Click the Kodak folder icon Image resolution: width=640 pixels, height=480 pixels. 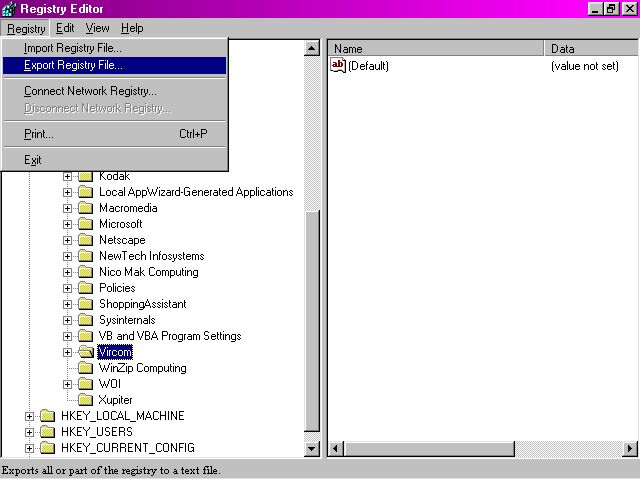(85, 176)
